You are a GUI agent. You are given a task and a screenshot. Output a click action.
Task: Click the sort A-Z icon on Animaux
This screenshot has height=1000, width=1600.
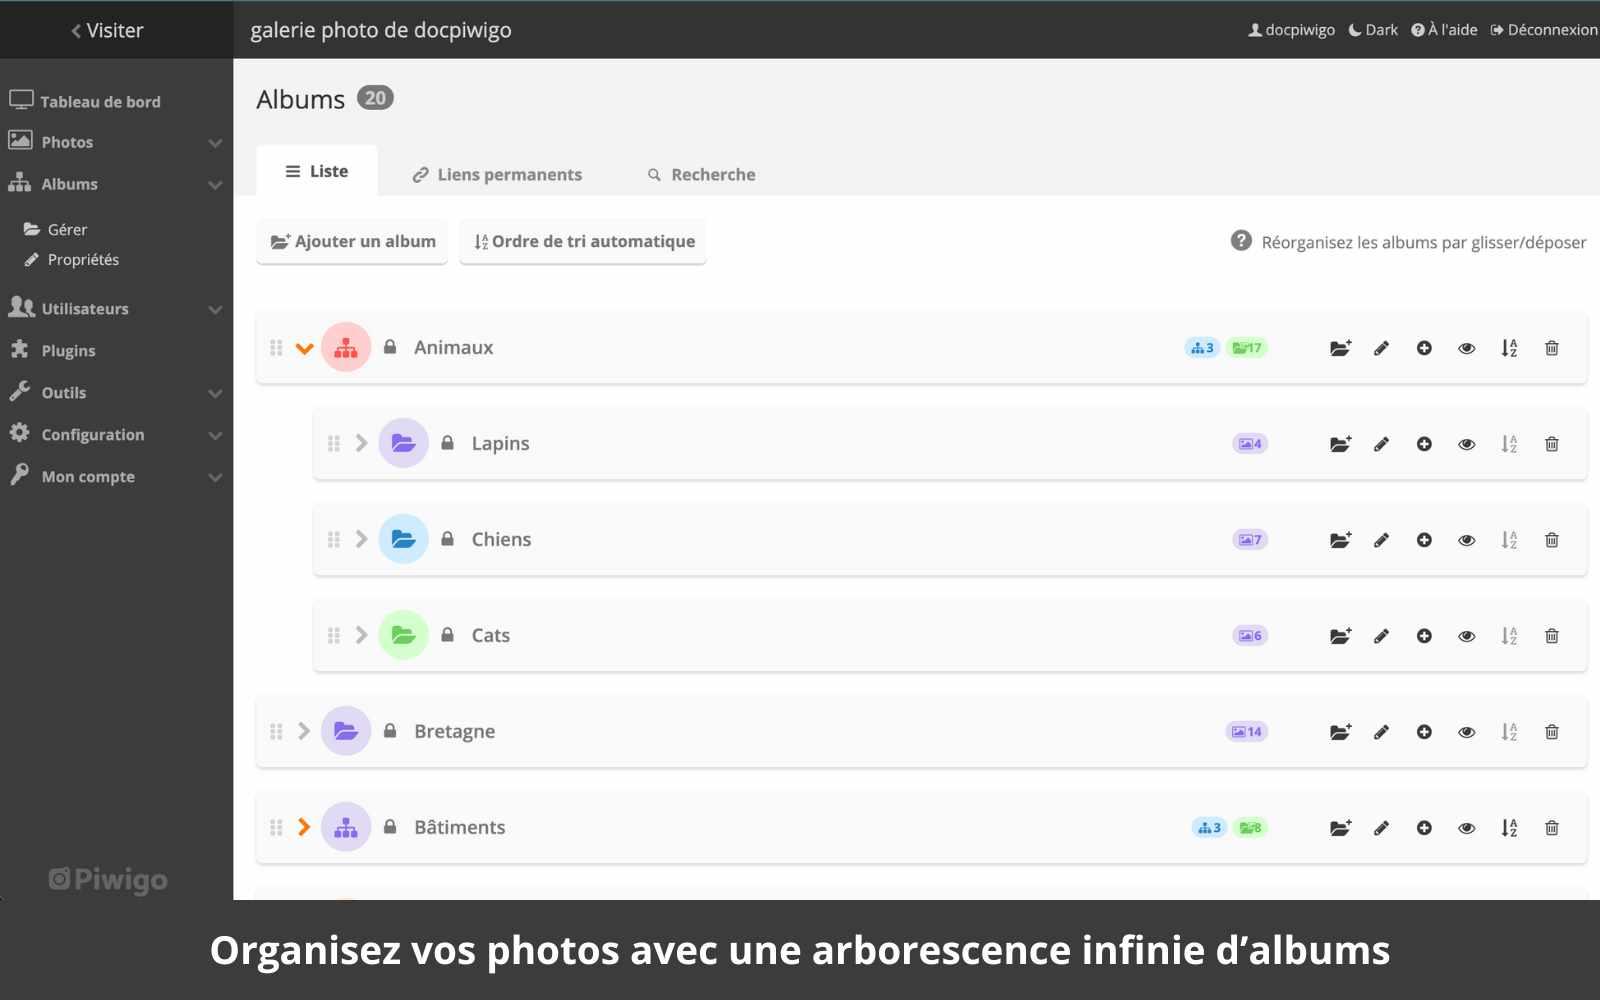point(1510,347)
